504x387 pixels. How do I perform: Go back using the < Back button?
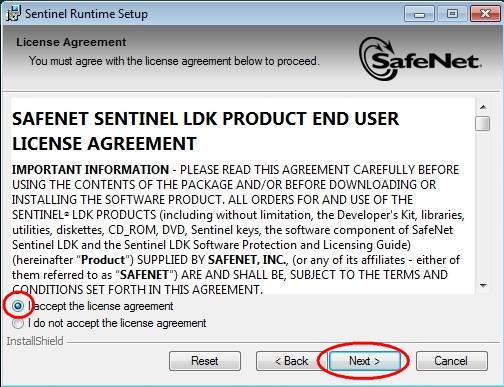292,361
